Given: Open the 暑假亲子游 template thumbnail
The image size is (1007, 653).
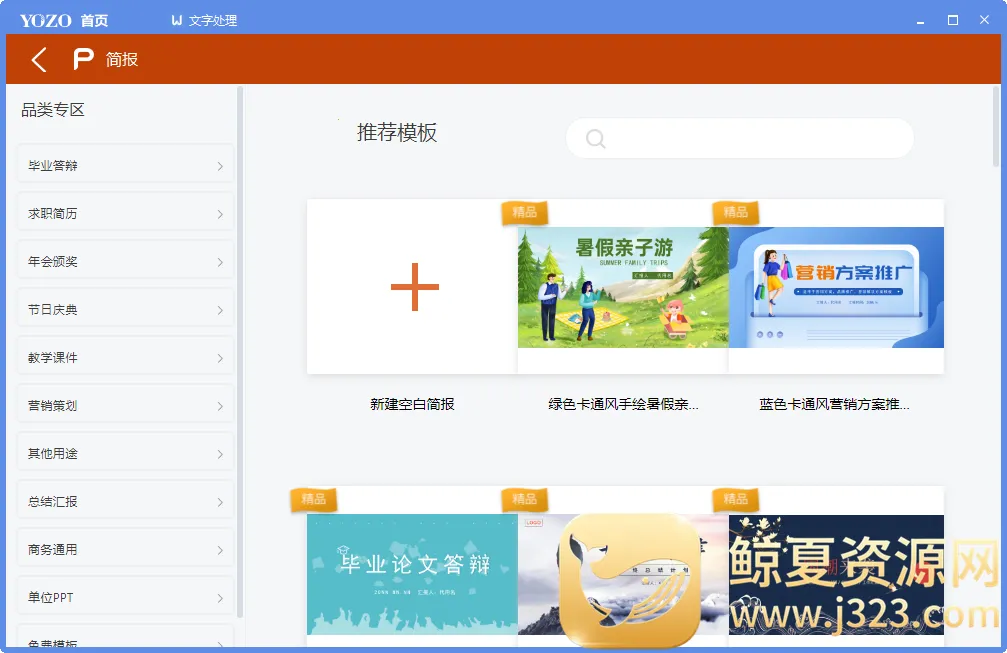Looking at the screenshot, I should click(x=623, y=287).
